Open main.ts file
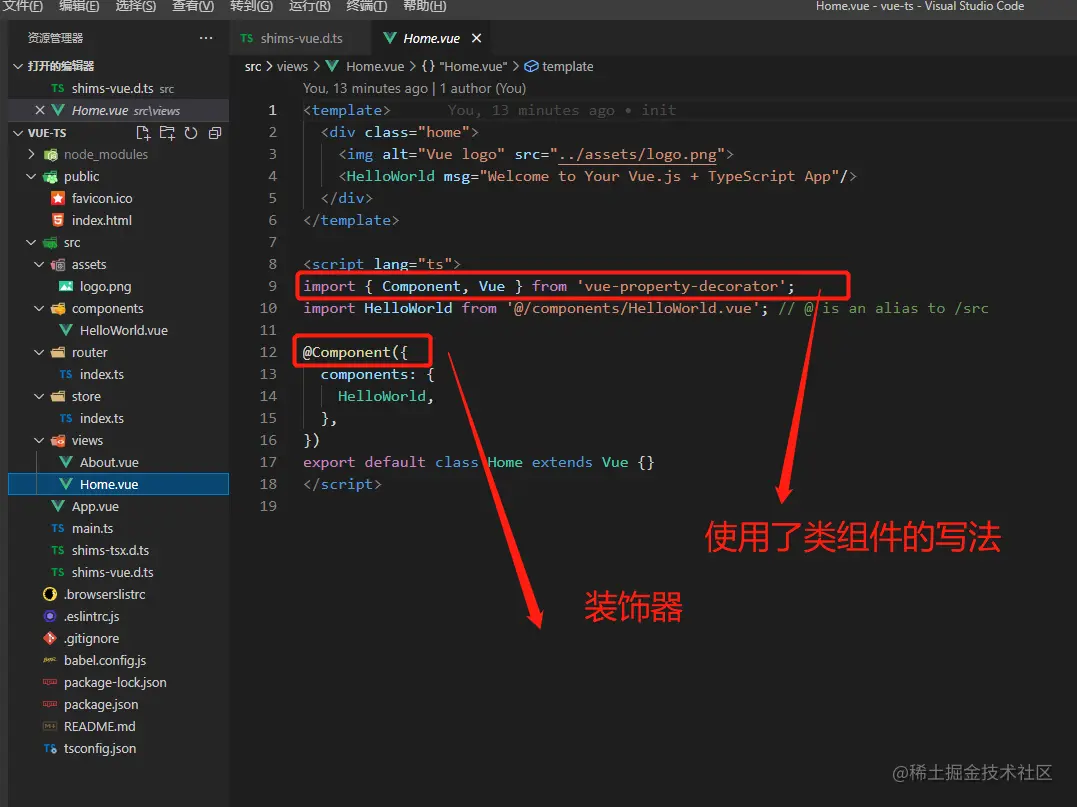The height and width of the screenshot is (807, 1077). pyautogui.click(x=118, y=528)
